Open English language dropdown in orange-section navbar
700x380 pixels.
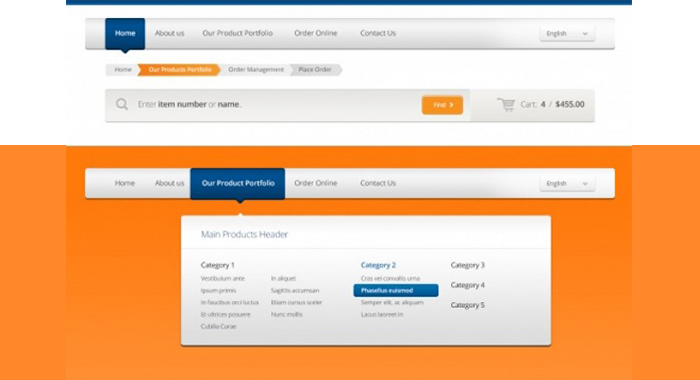(x=567, y=184)
